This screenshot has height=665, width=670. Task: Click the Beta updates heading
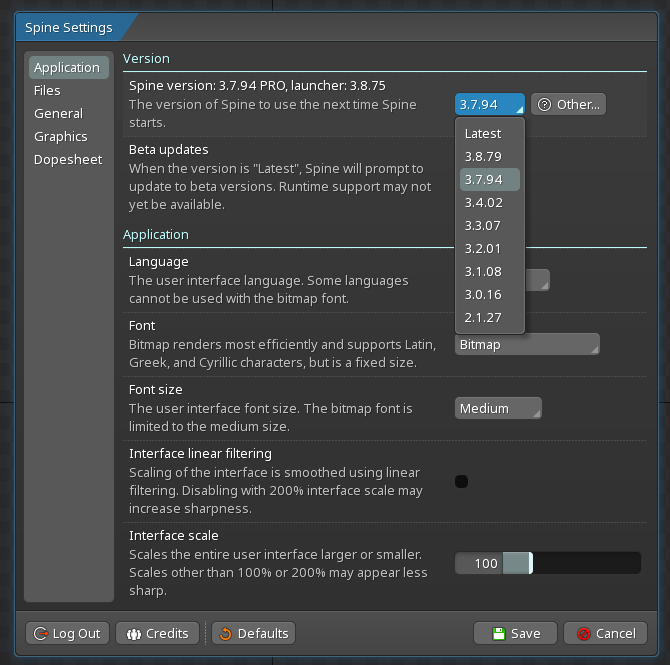coord(169,150)
